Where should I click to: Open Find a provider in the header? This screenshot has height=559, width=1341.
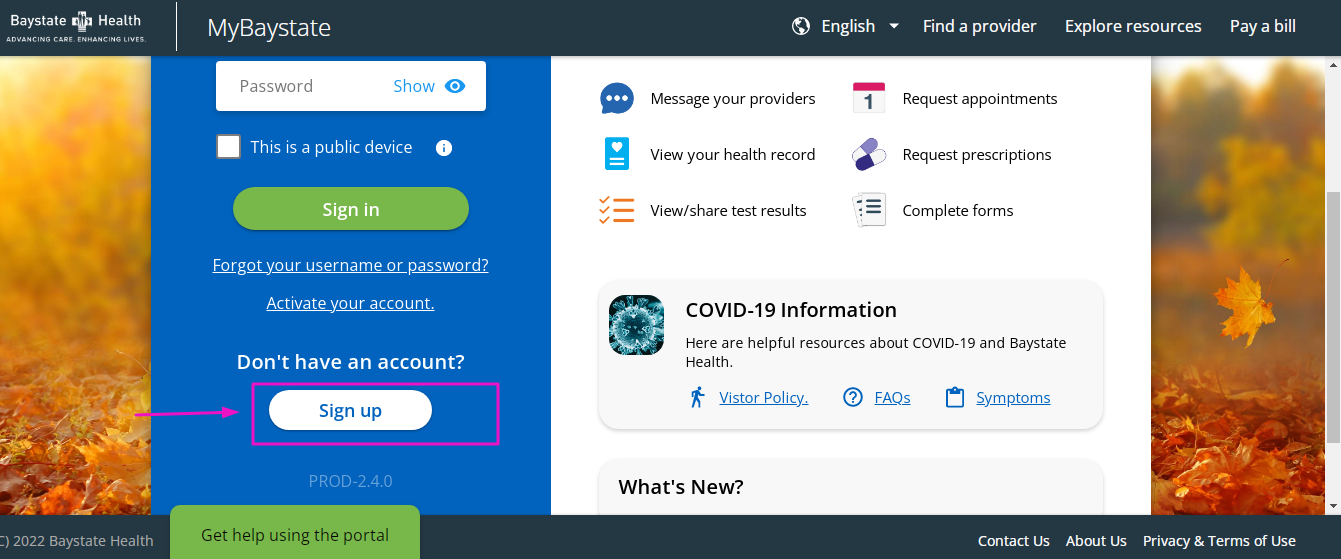point(980,26)
